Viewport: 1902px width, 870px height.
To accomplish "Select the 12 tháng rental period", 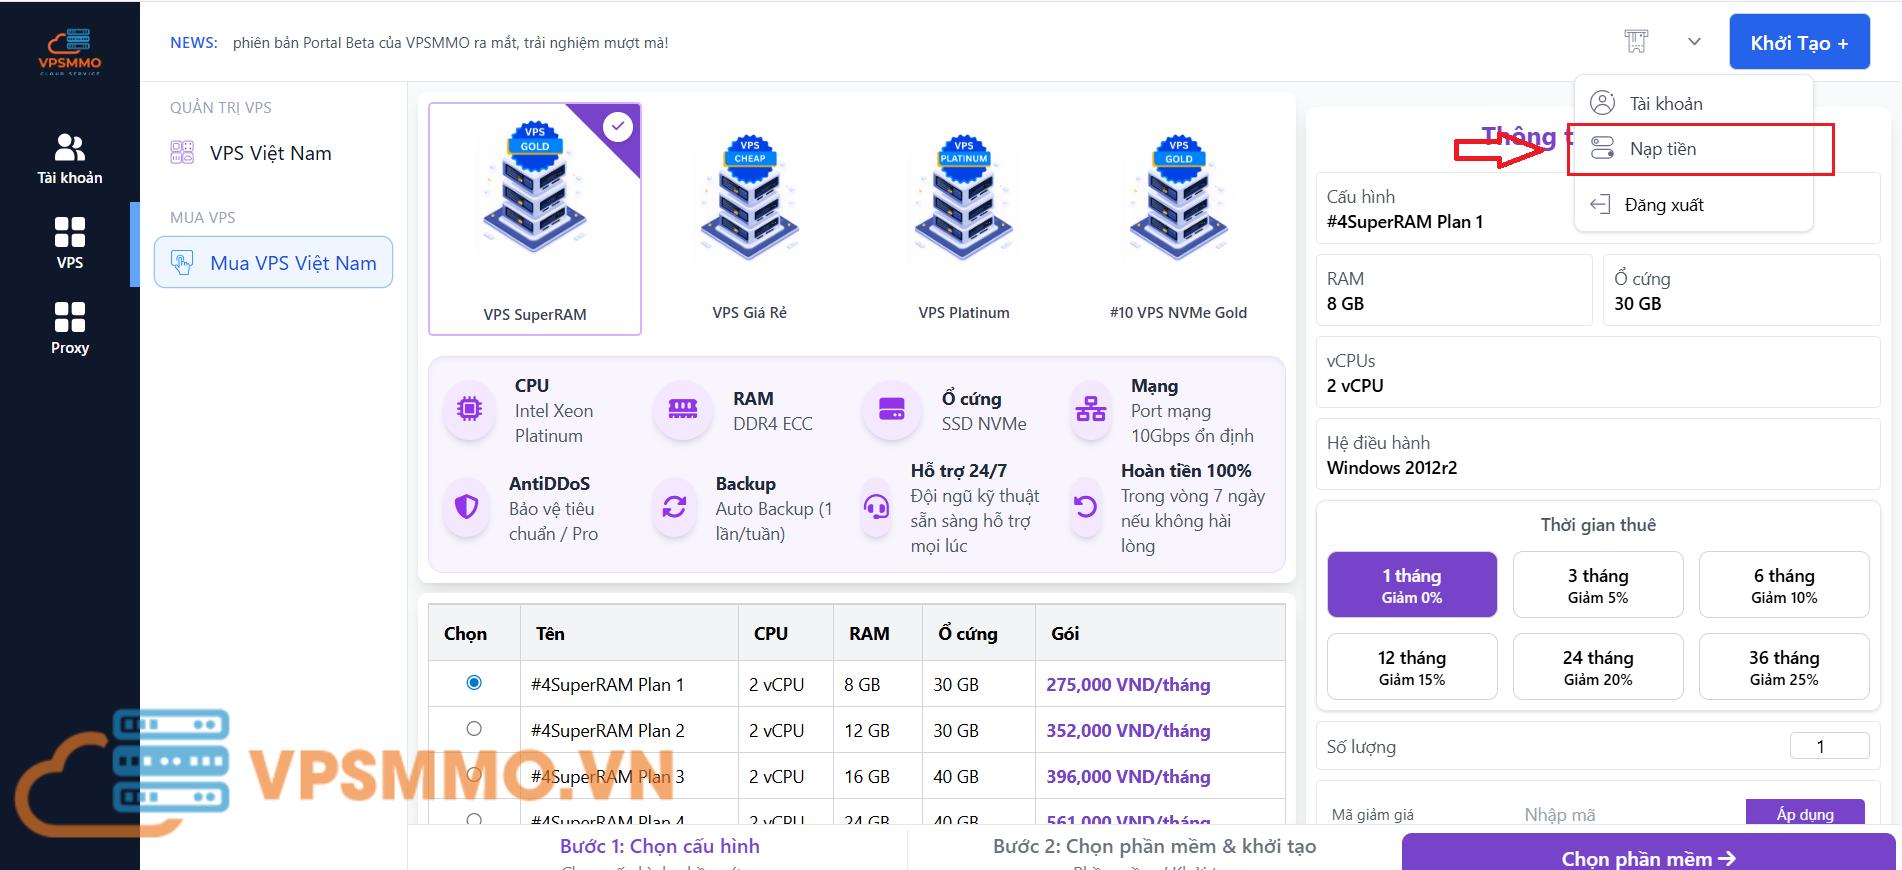I will pyautogui.click(x=1411, y=667).
